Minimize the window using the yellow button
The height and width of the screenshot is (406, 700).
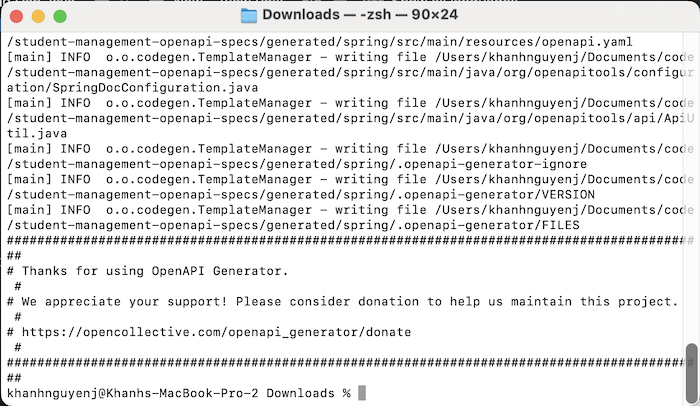[x=38, y=17]
